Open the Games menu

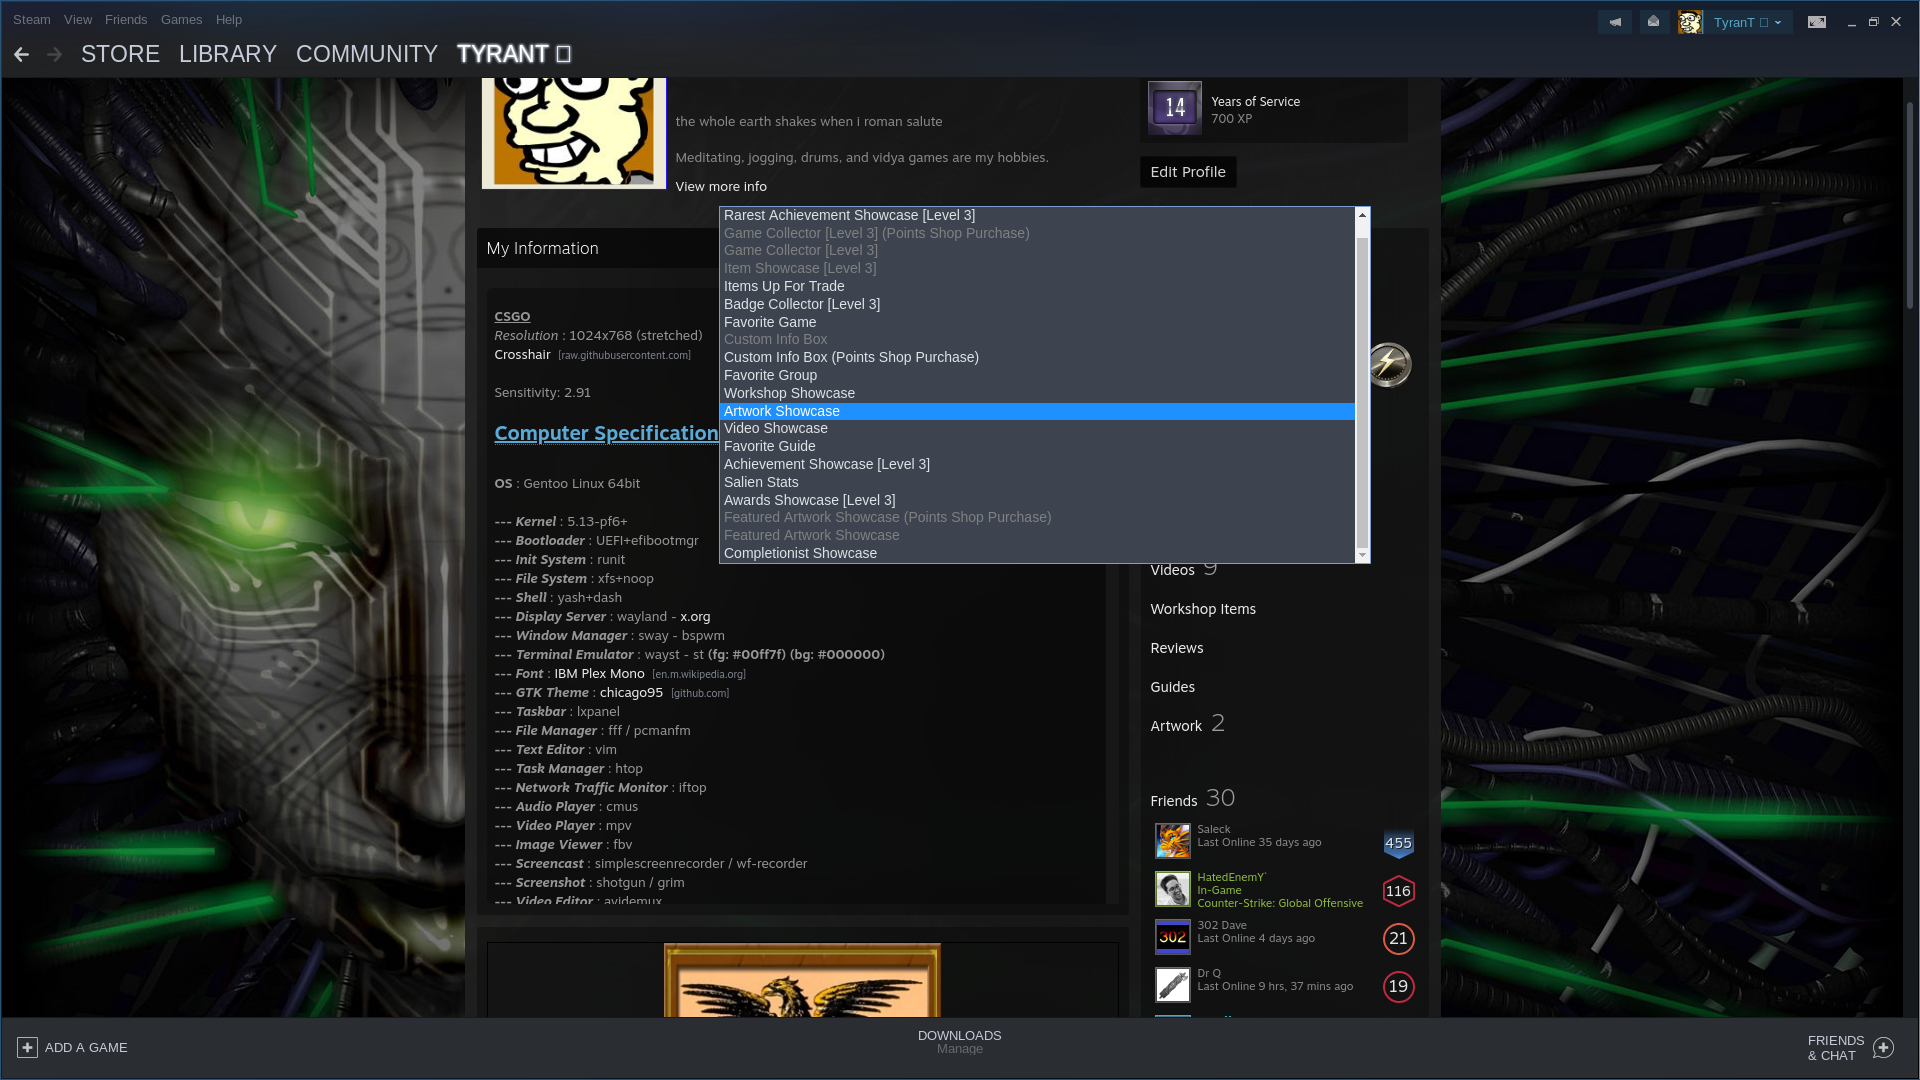click(x=181, y=20)
